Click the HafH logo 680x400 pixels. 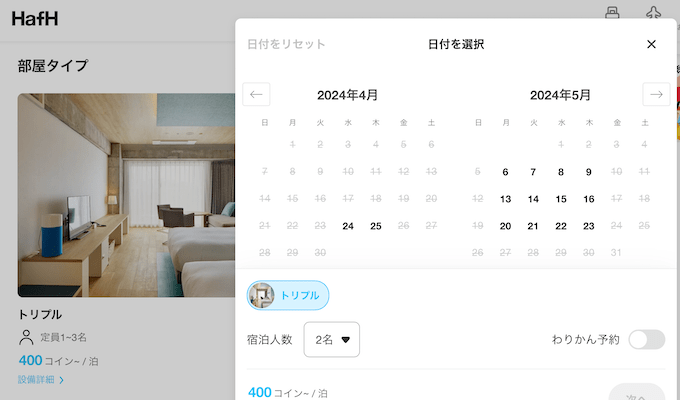[37, 17]
